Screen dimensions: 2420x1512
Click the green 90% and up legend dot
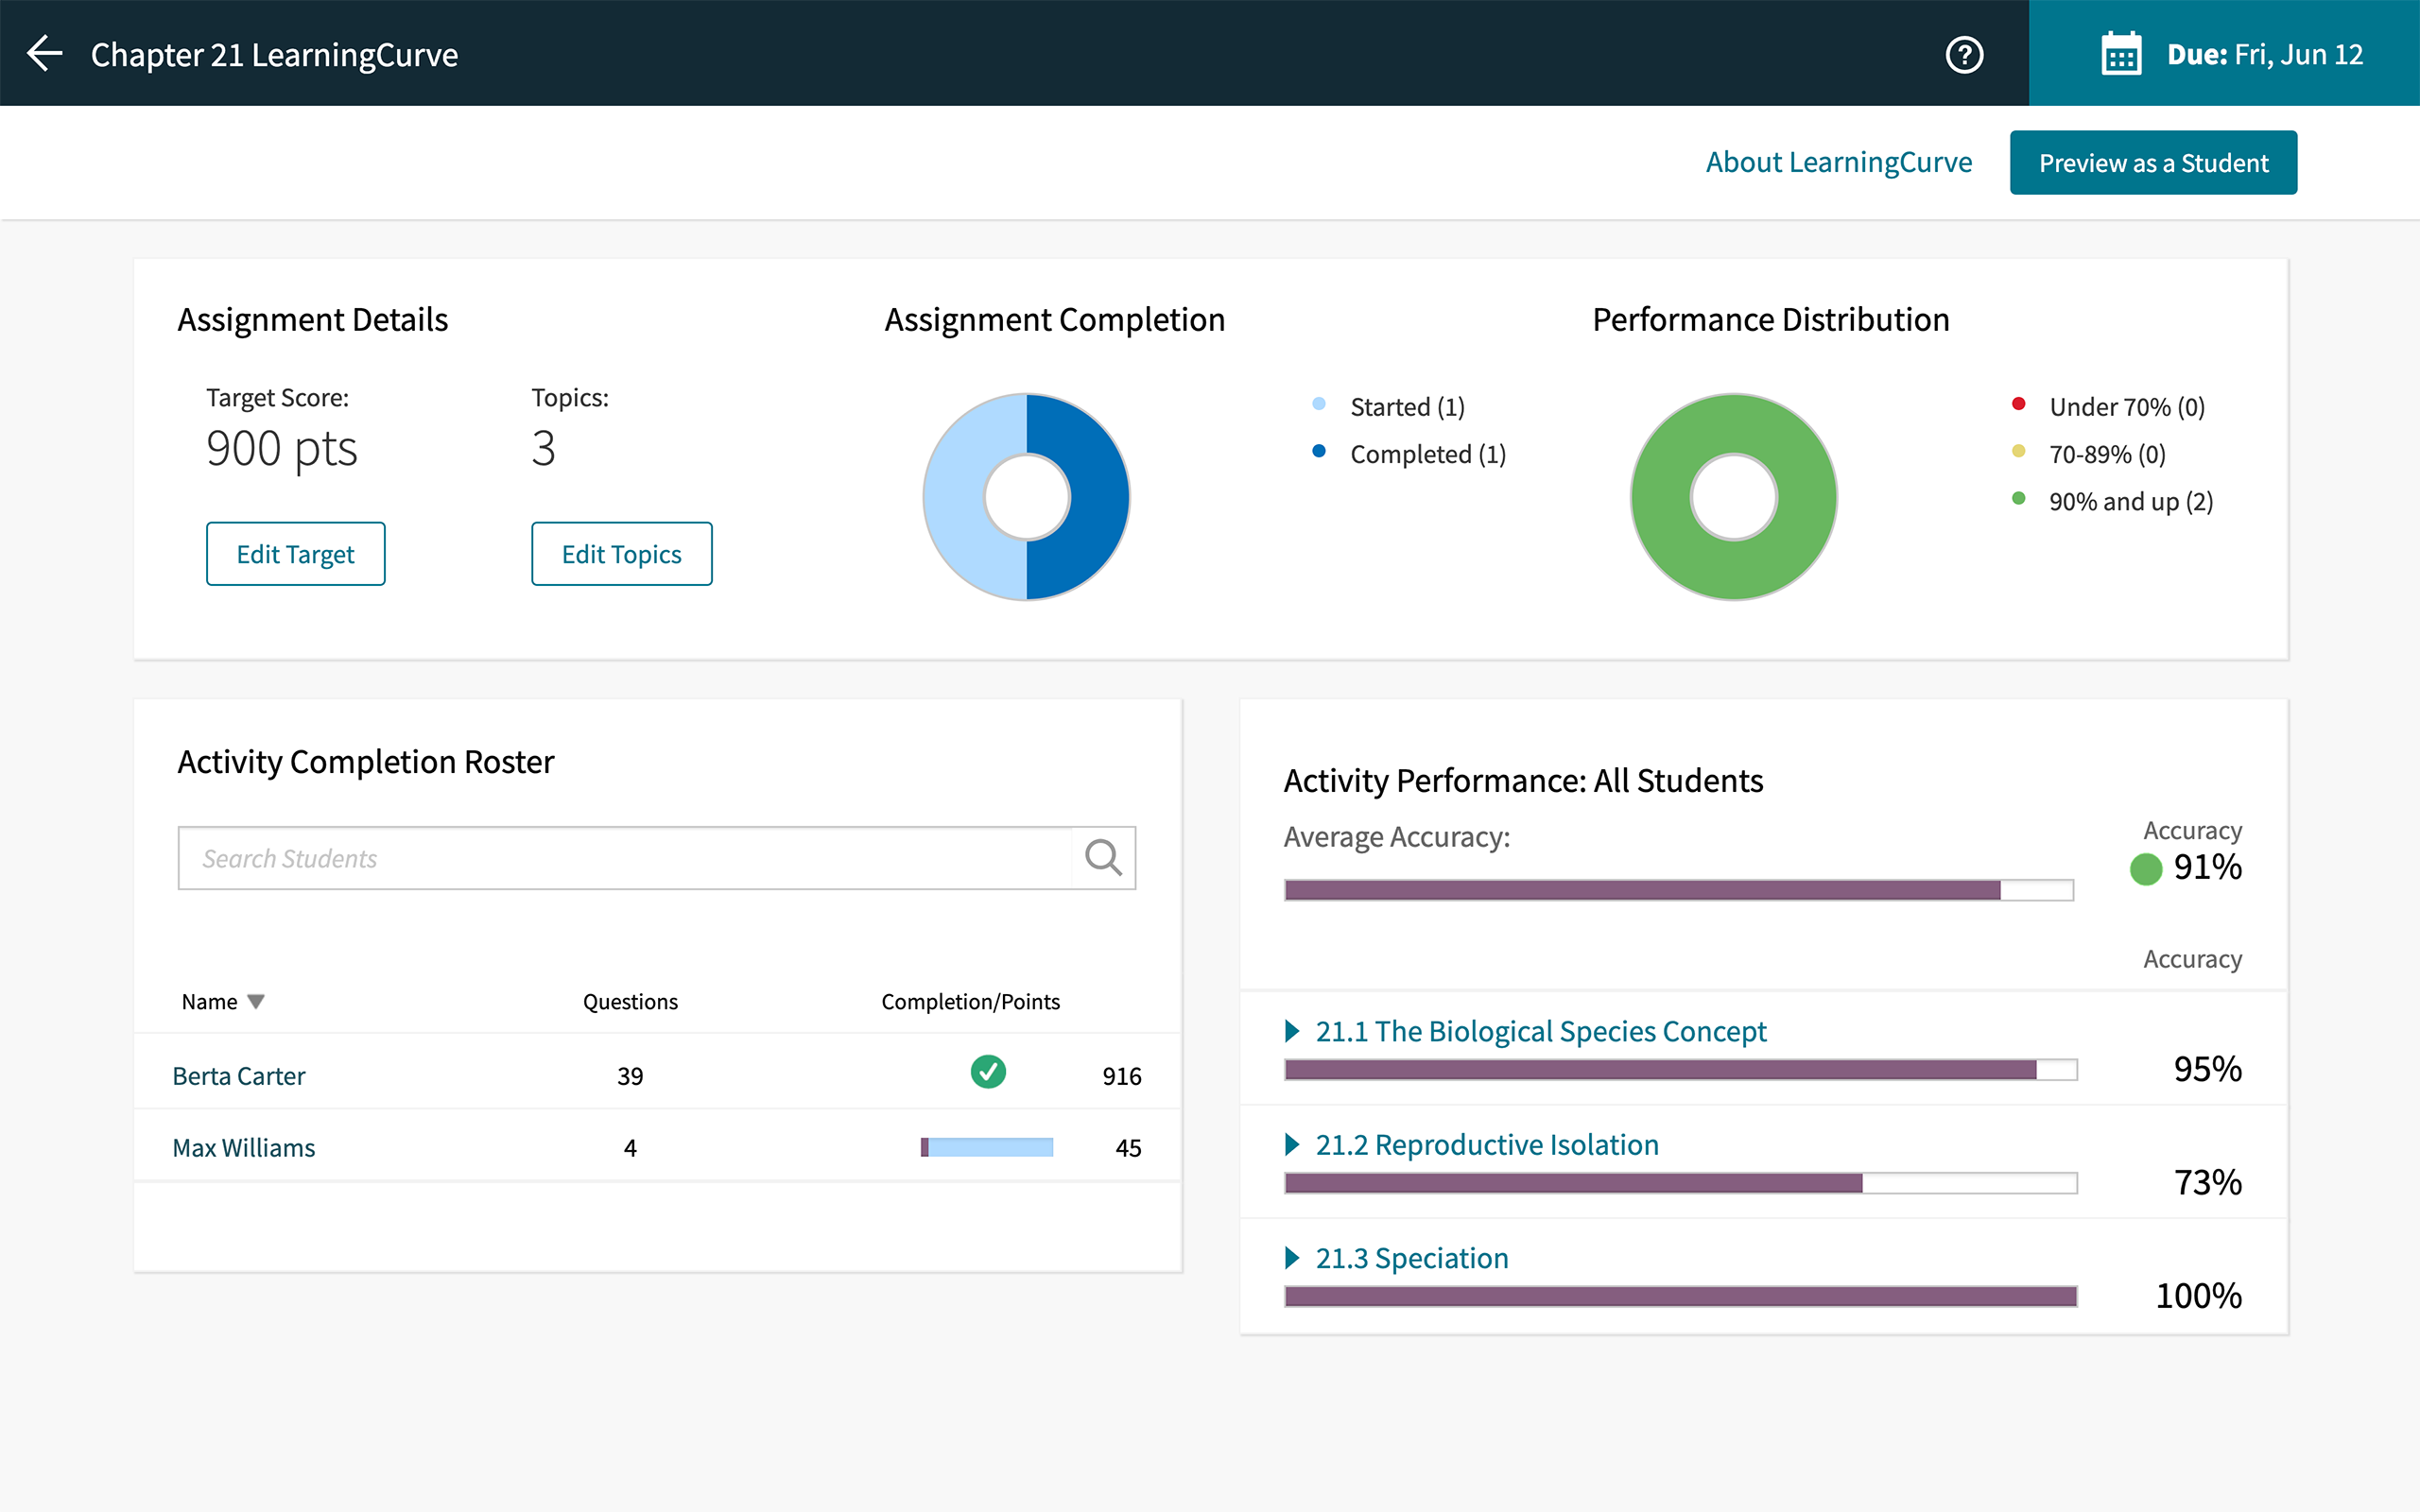click(2019, 498)
